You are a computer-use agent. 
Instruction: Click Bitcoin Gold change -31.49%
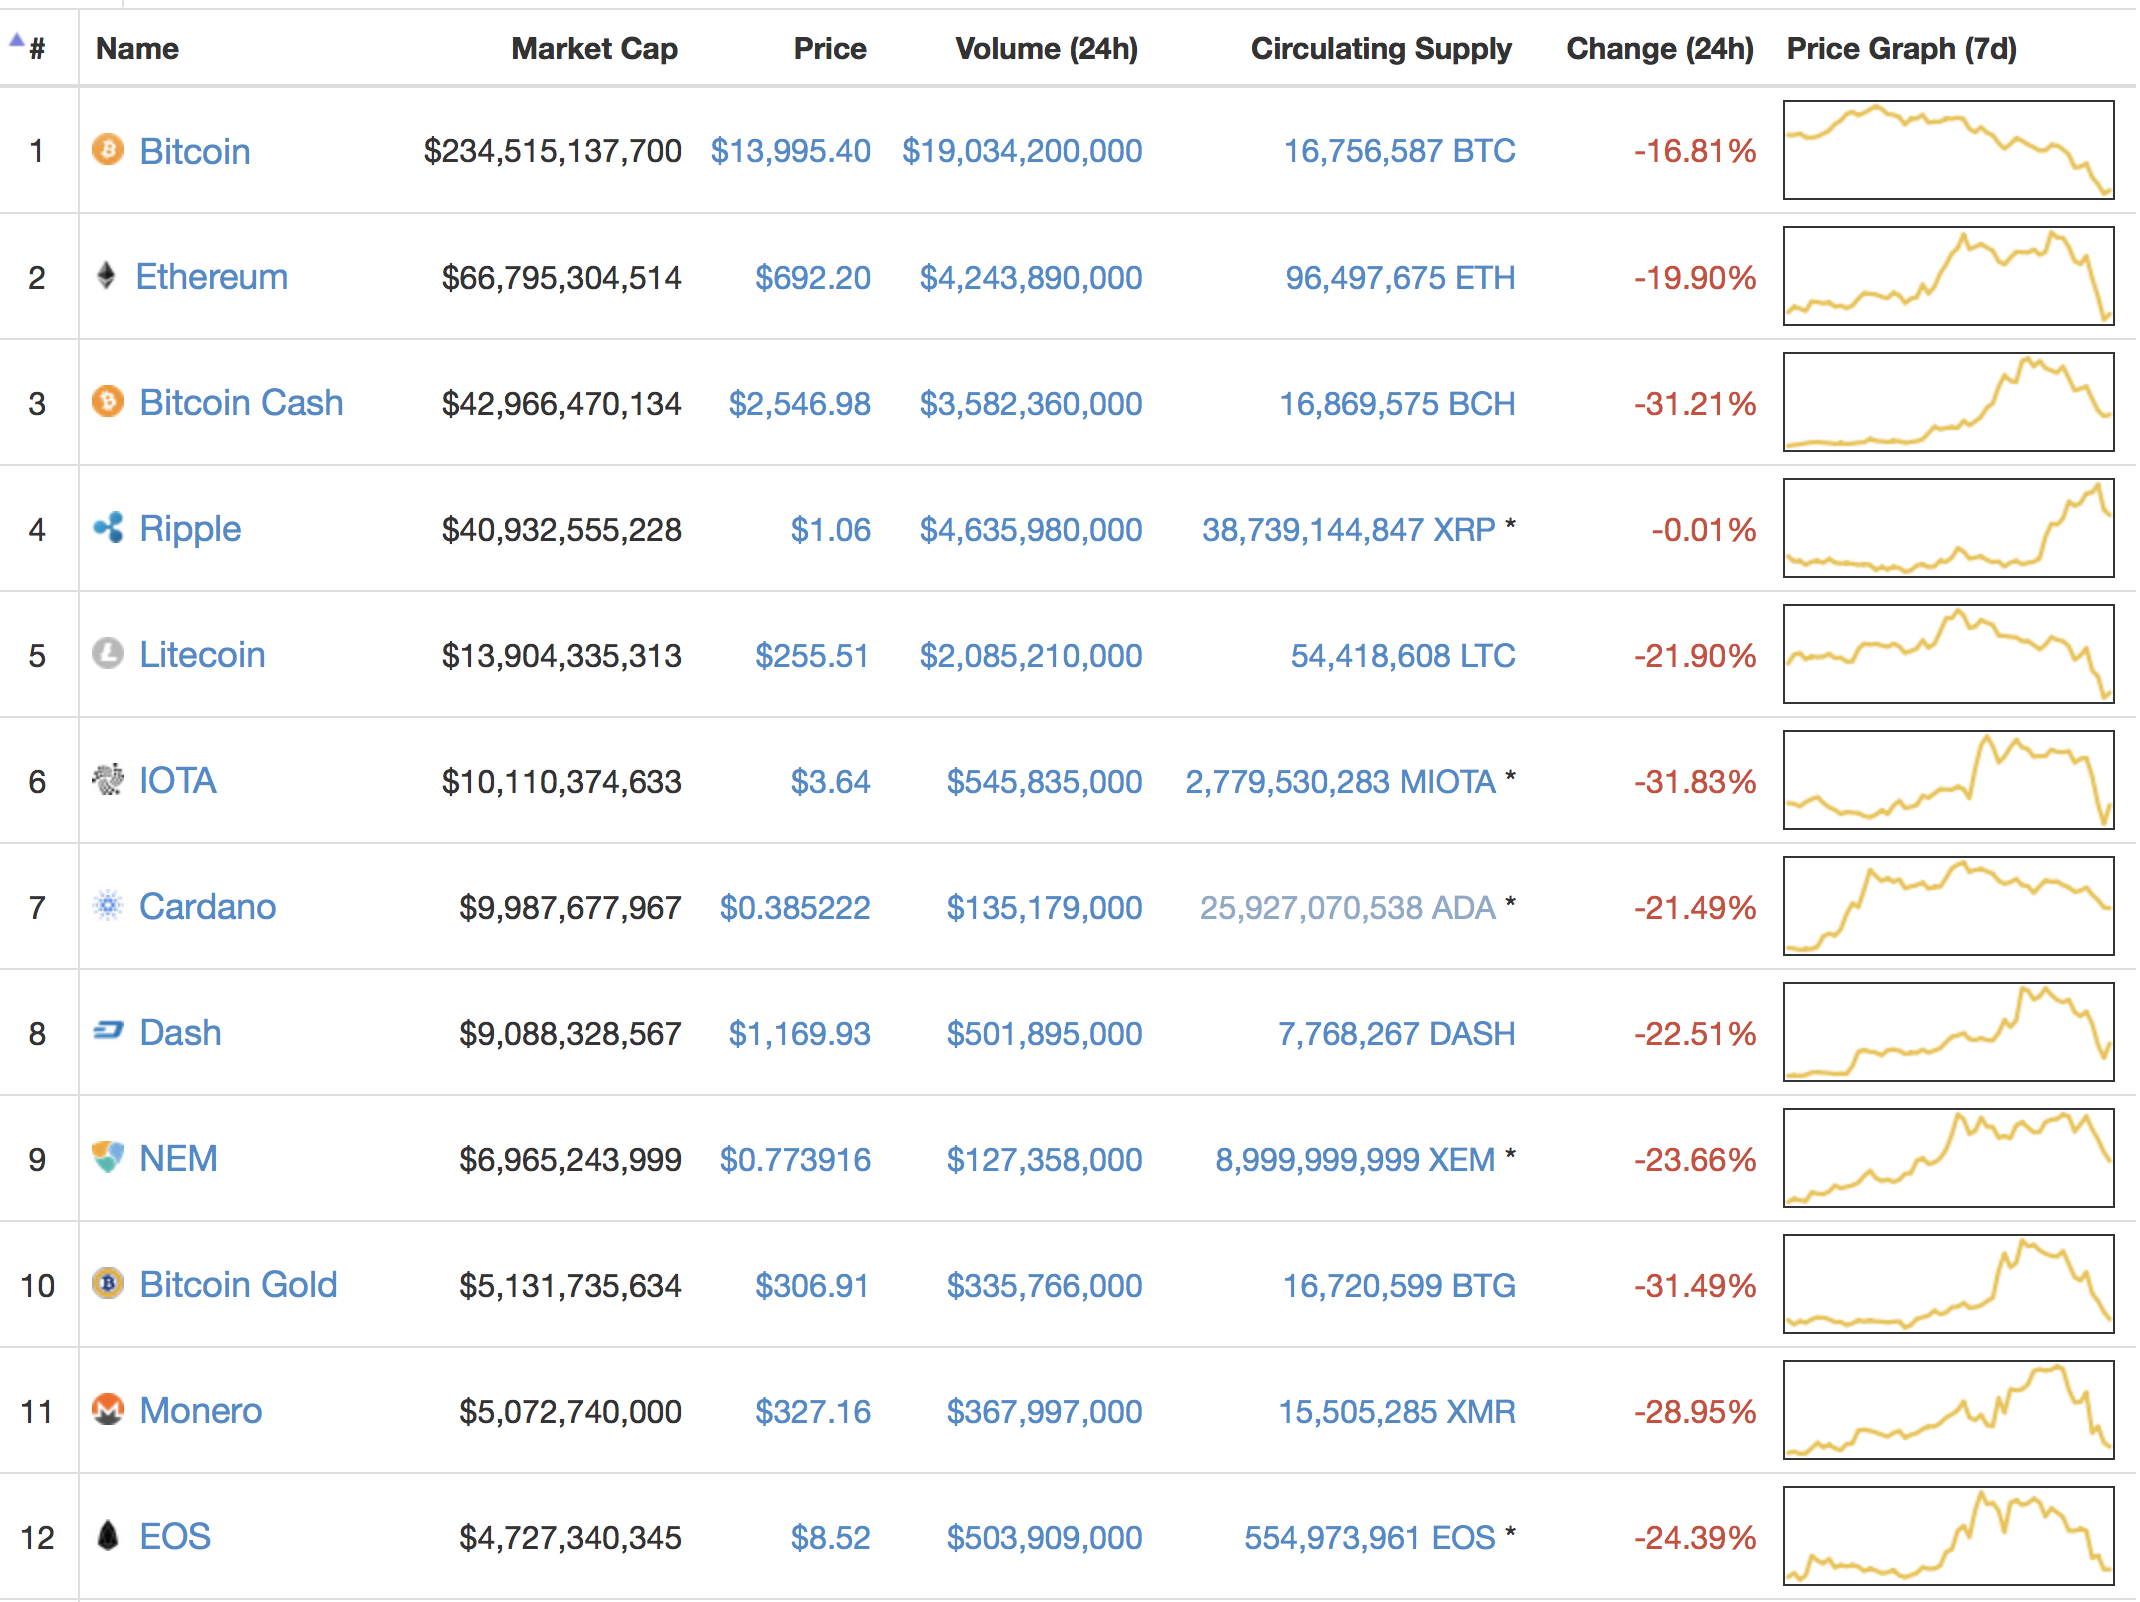1695,1286
